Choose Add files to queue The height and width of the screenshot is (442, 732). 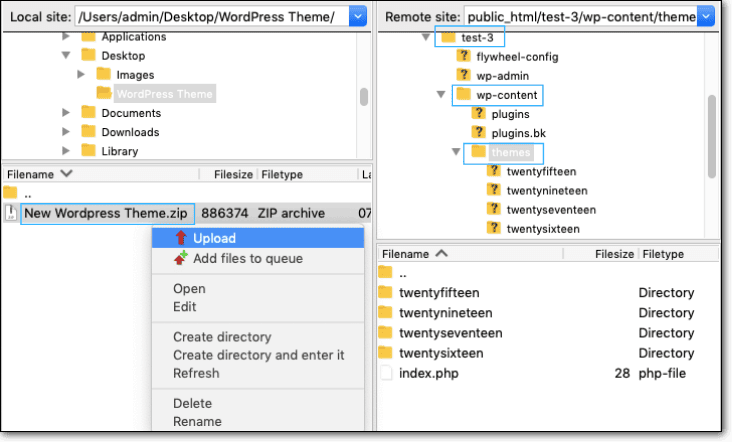(258, 258)
